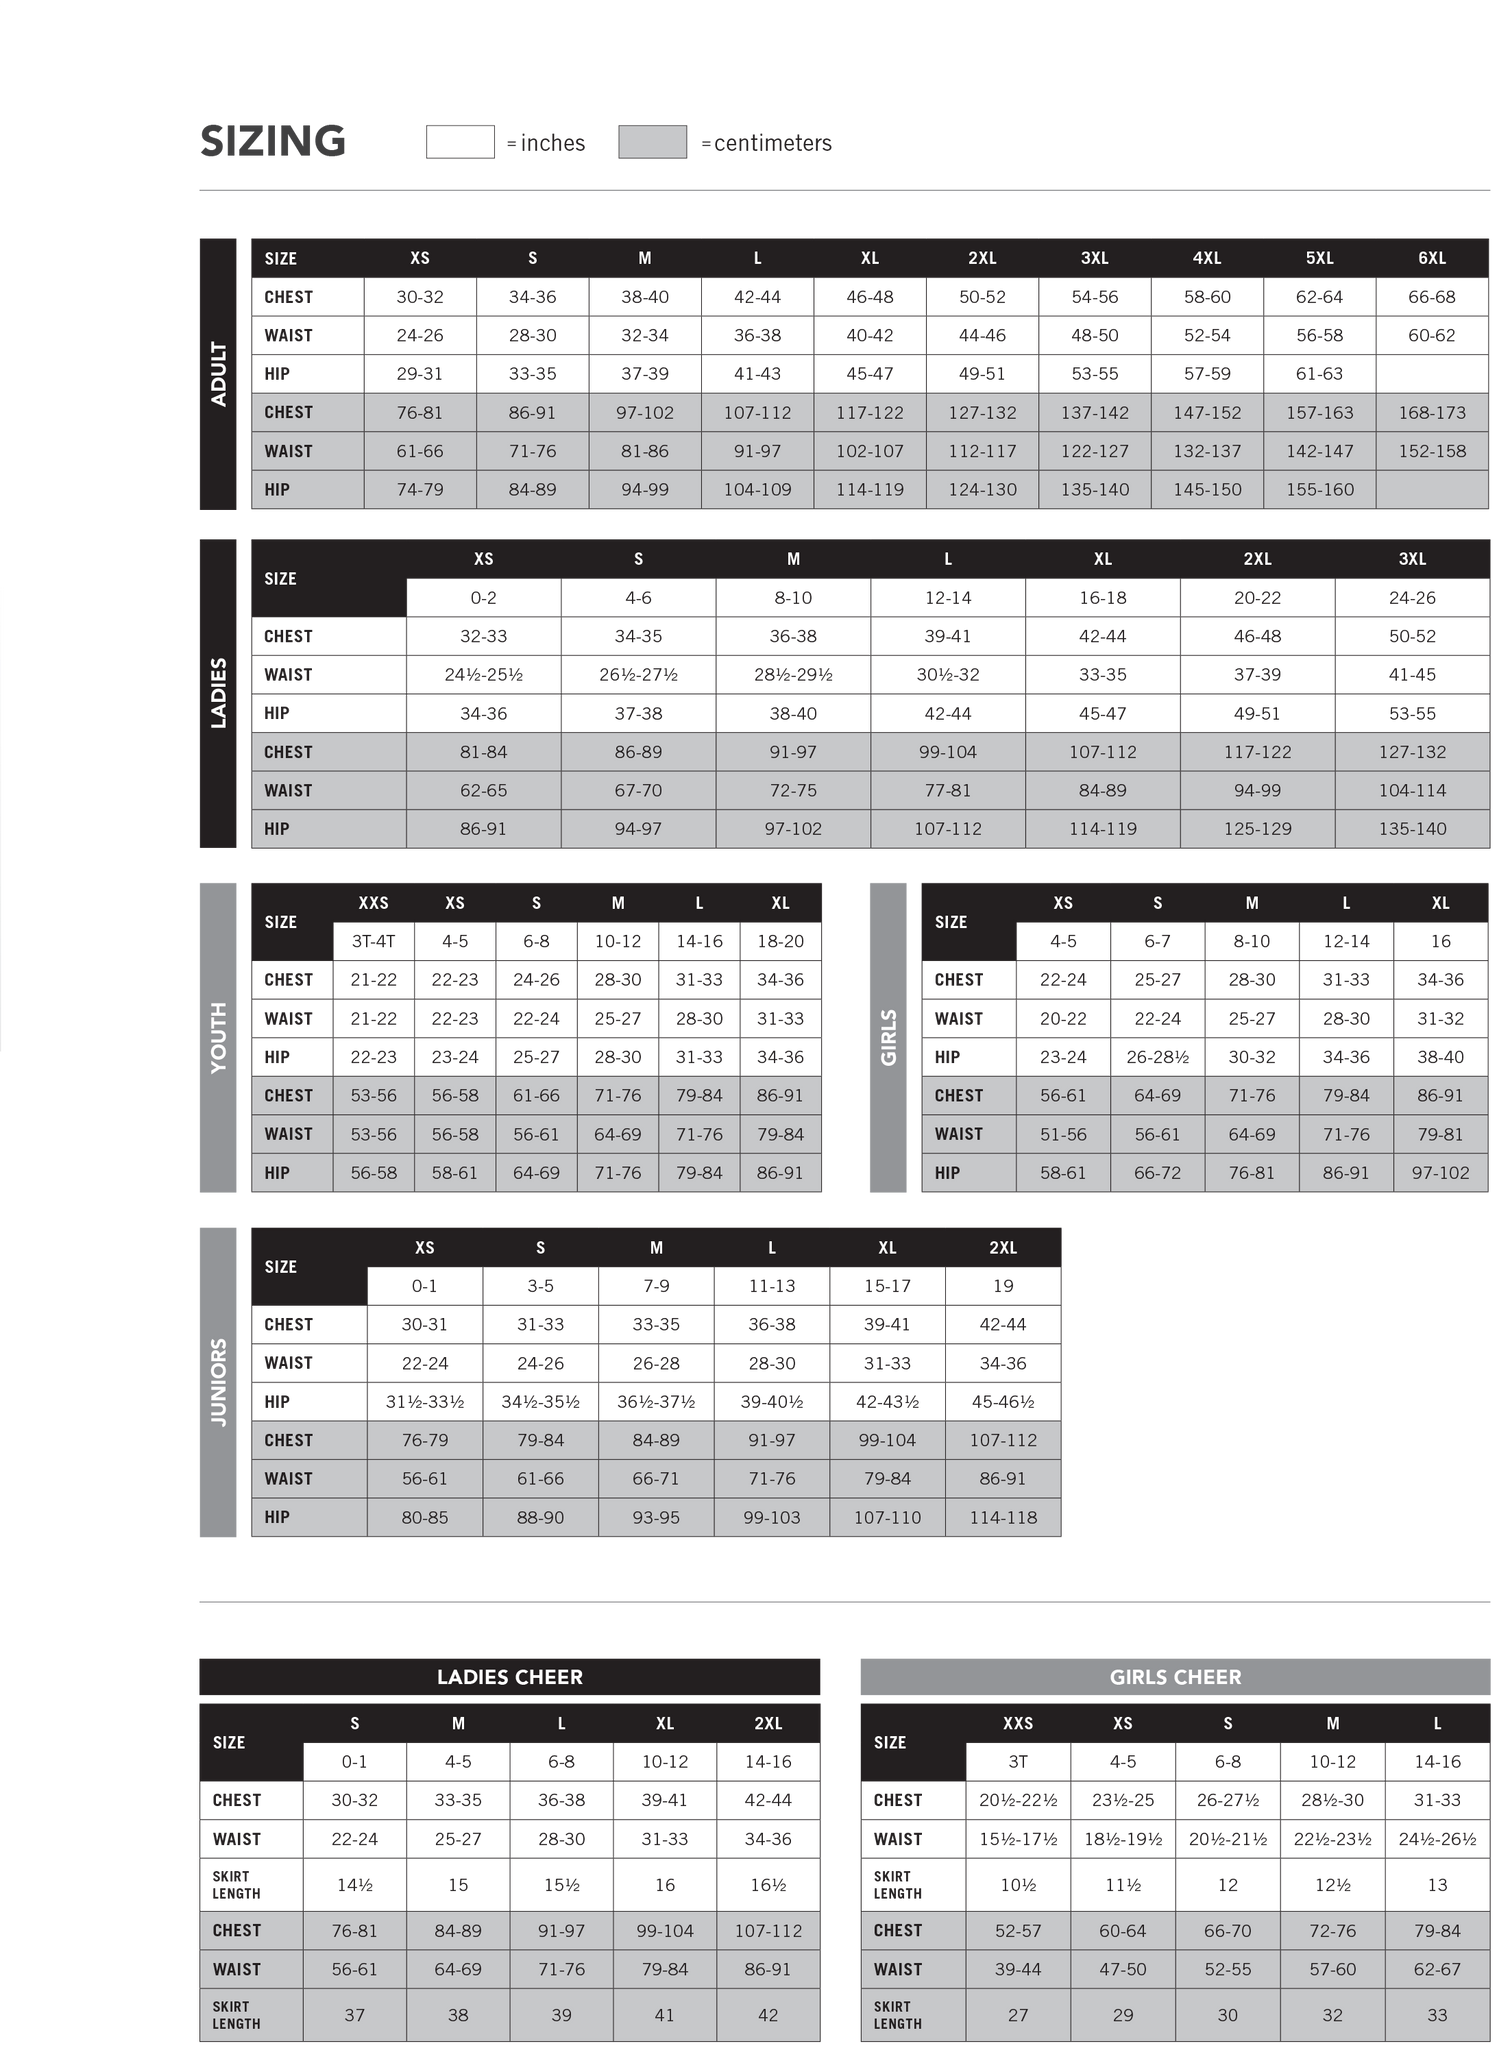Select the XXS header in Youth table
The height and width of the screenshot is (2048, 1497).
pyautogui.click(x=373, y=903)
